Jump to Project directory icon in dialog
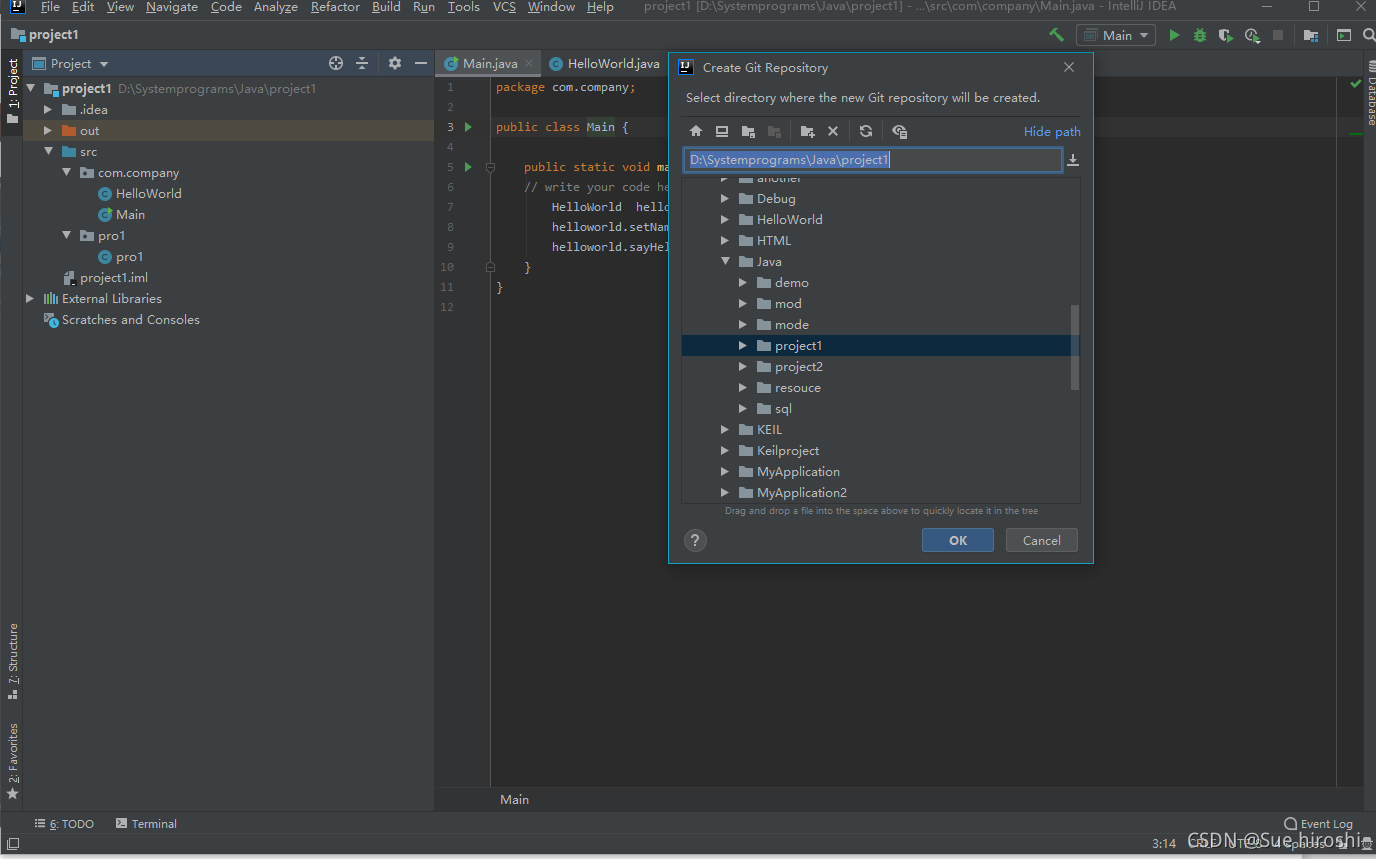Viewport: 1376px width, 859px height. coord(748,131)
